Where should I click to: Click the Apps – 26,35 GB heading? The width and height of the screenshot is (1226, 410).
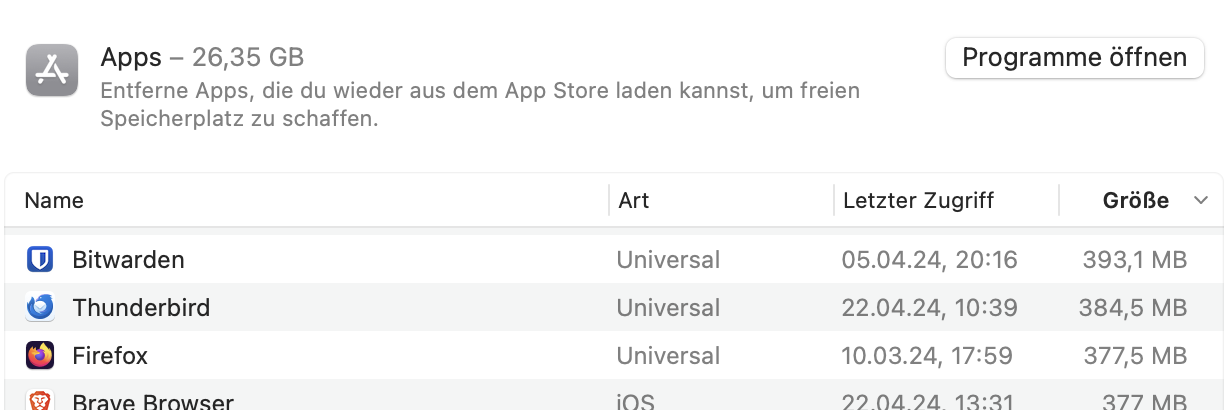(x=202, y=57)
